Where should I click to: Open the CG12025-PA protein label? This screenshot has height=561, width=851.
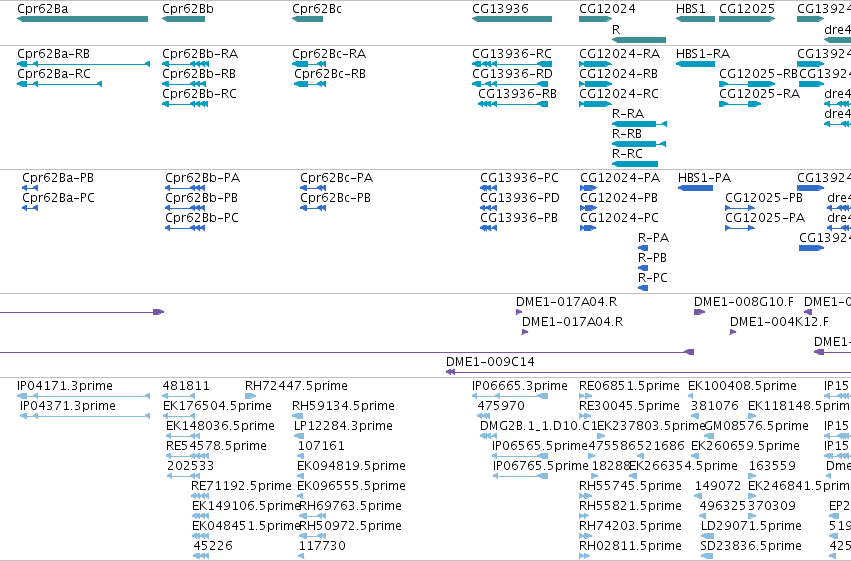coord(765,218)
